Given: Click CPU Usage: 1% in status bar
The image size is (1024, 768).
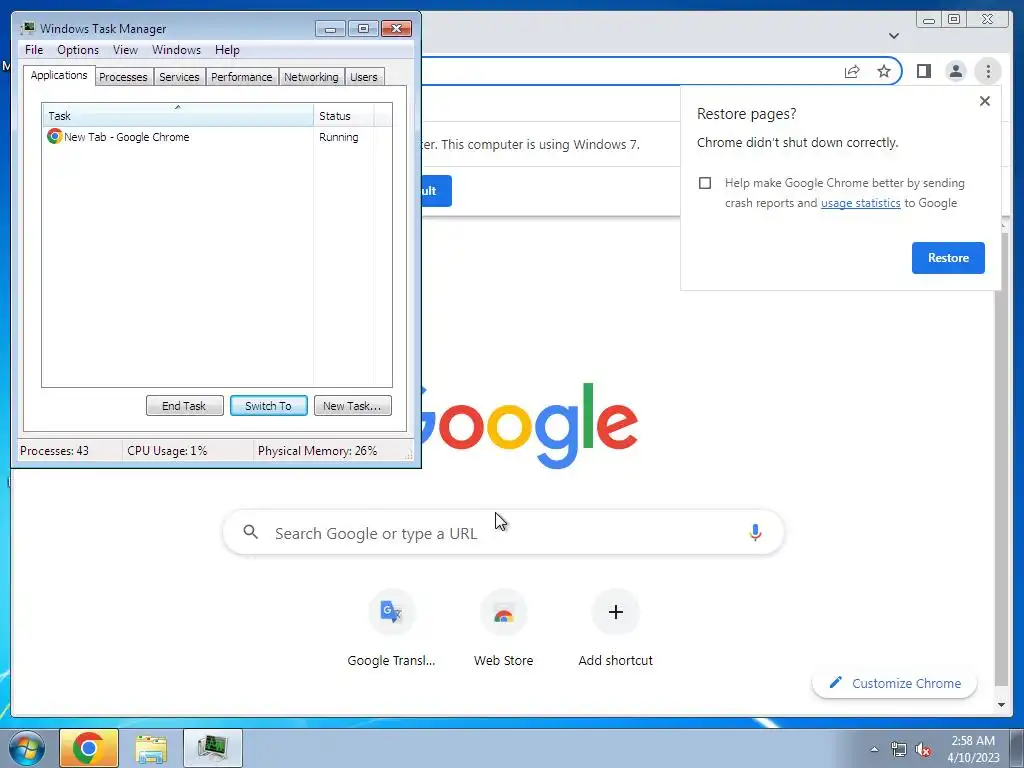Looking at the screenshot, I should tap(167, 451).
